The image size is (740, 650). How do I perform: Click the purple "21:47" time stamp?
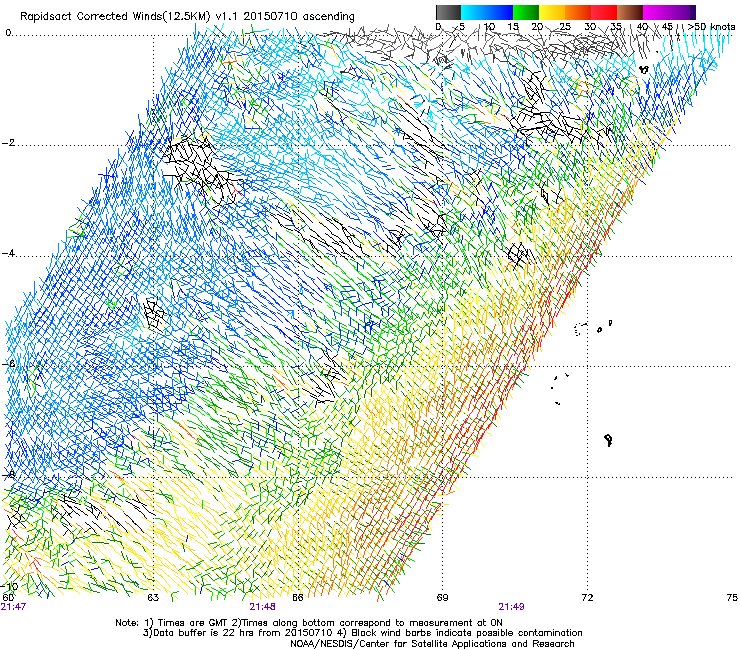[13, 607]
